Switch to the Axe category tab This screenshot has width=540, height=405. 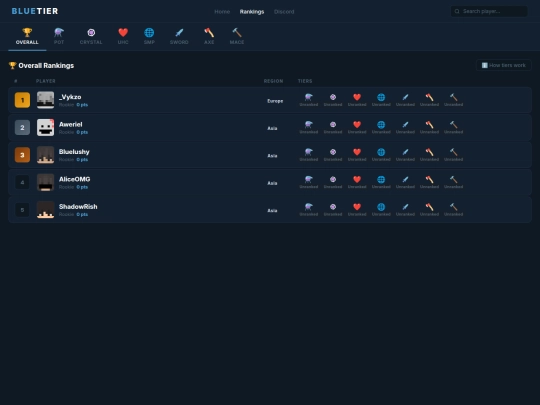tap(209, 37)
